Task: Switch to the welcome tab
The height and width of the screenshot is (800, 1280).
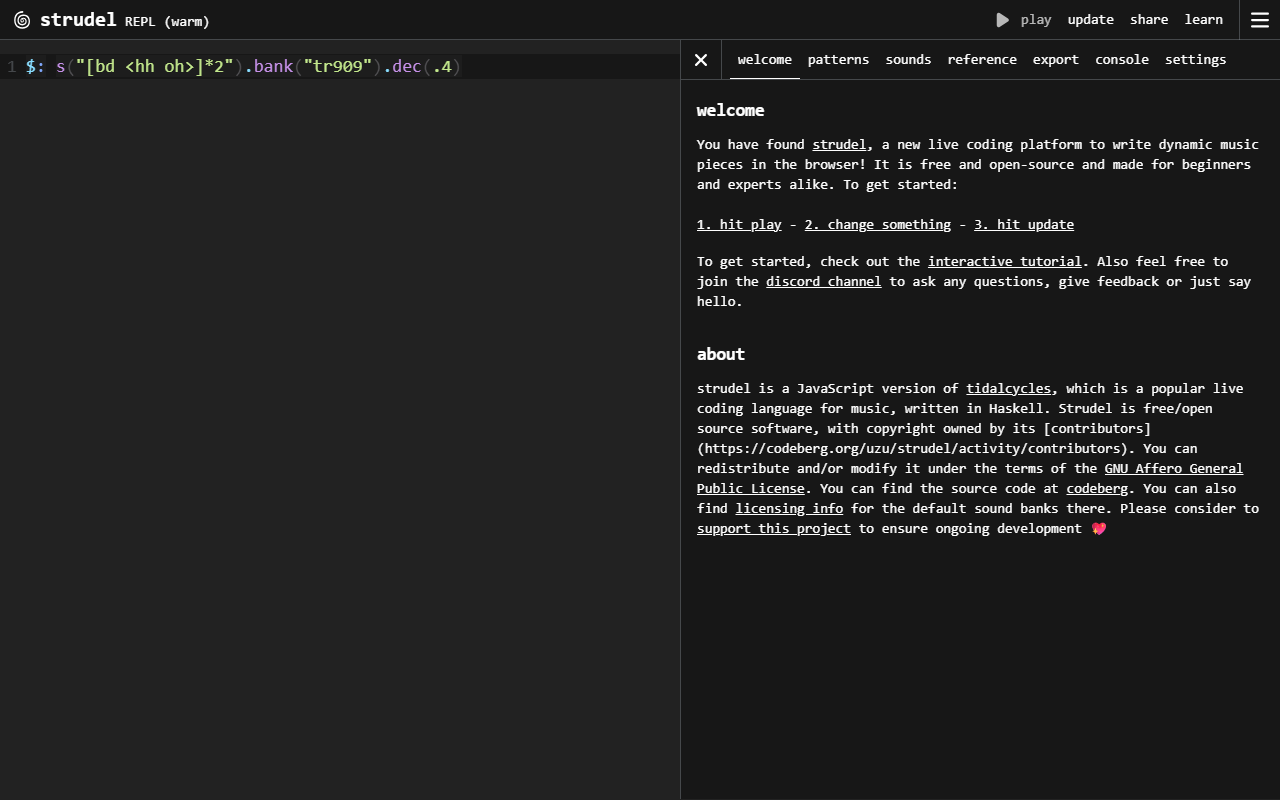Action: [765, 60]
